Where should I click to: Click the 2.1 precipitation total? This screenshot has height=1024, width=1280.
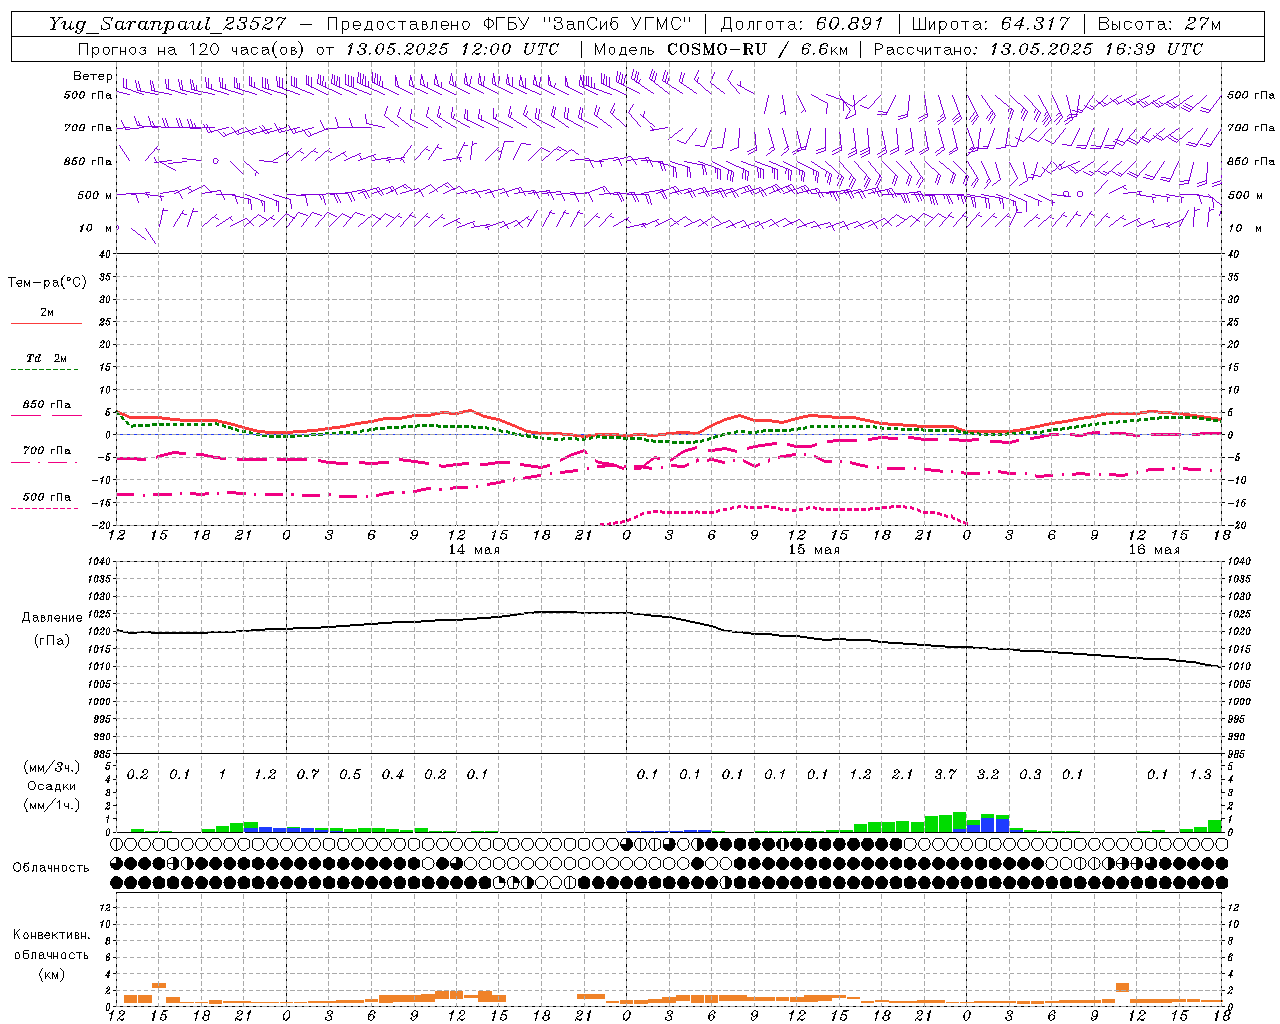pyautogui.click(x=902, y=774)
